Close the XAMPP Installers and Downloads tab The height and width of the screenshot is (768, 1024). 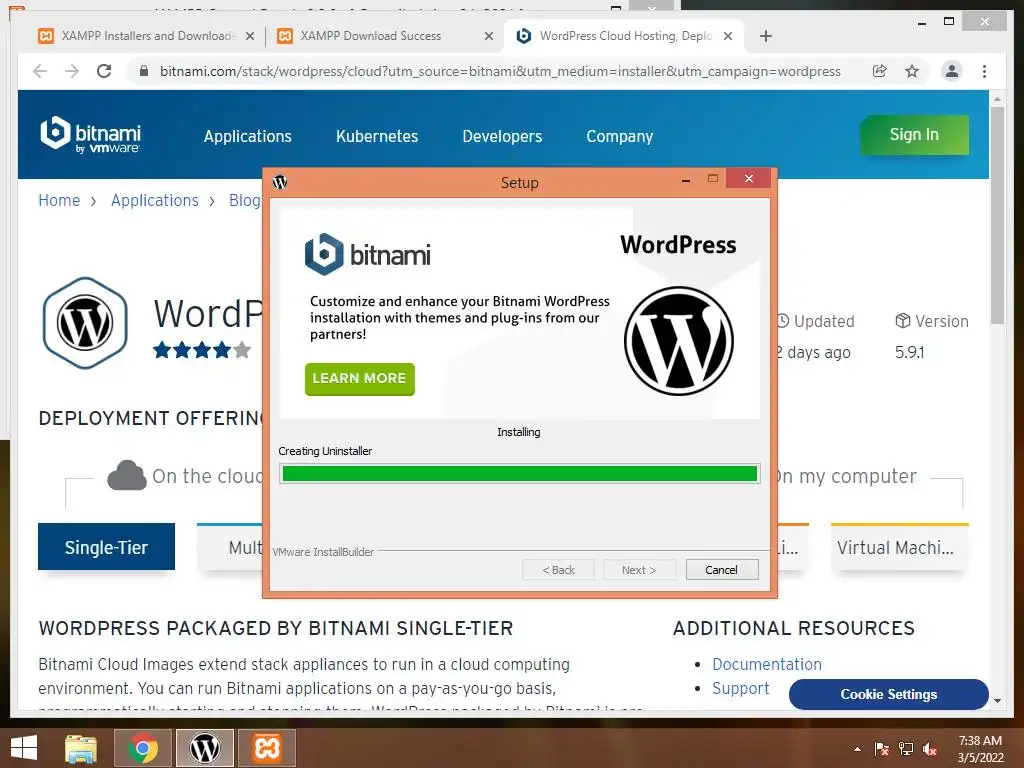(249, 36)
